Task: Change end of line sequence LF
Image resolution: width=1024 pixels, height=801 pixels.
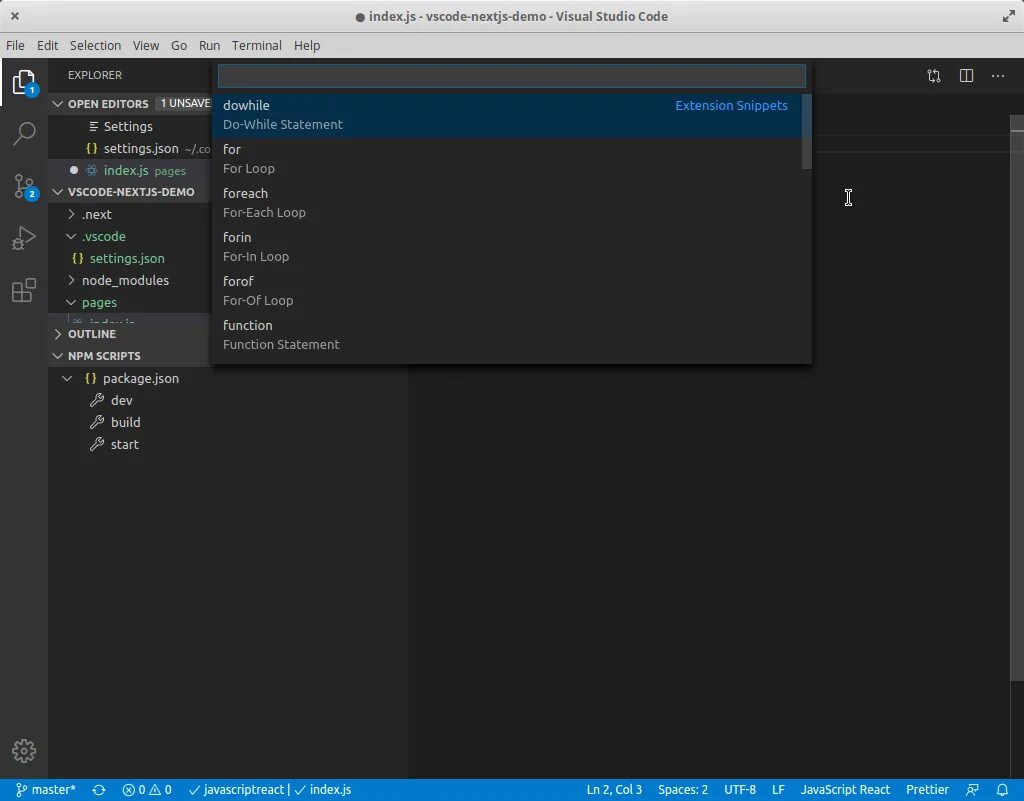Action: click(x=778, y=790)
